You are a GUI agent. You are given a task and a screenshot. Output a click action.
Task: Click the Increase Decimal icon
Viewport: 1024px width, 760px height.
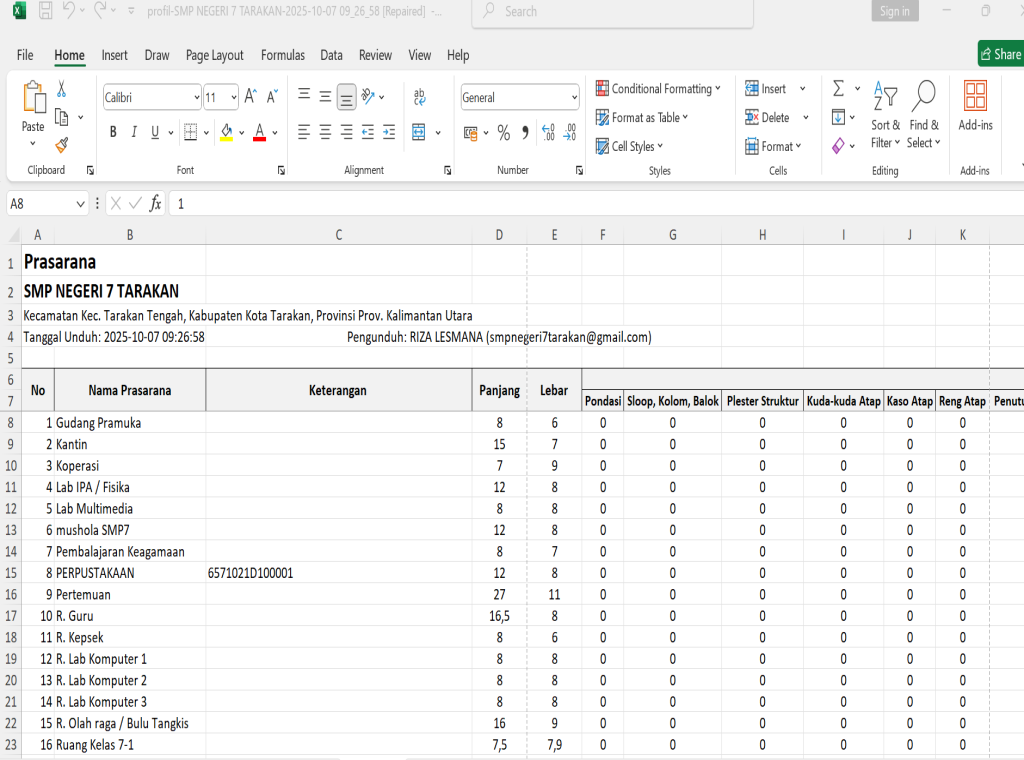[547, 133]
